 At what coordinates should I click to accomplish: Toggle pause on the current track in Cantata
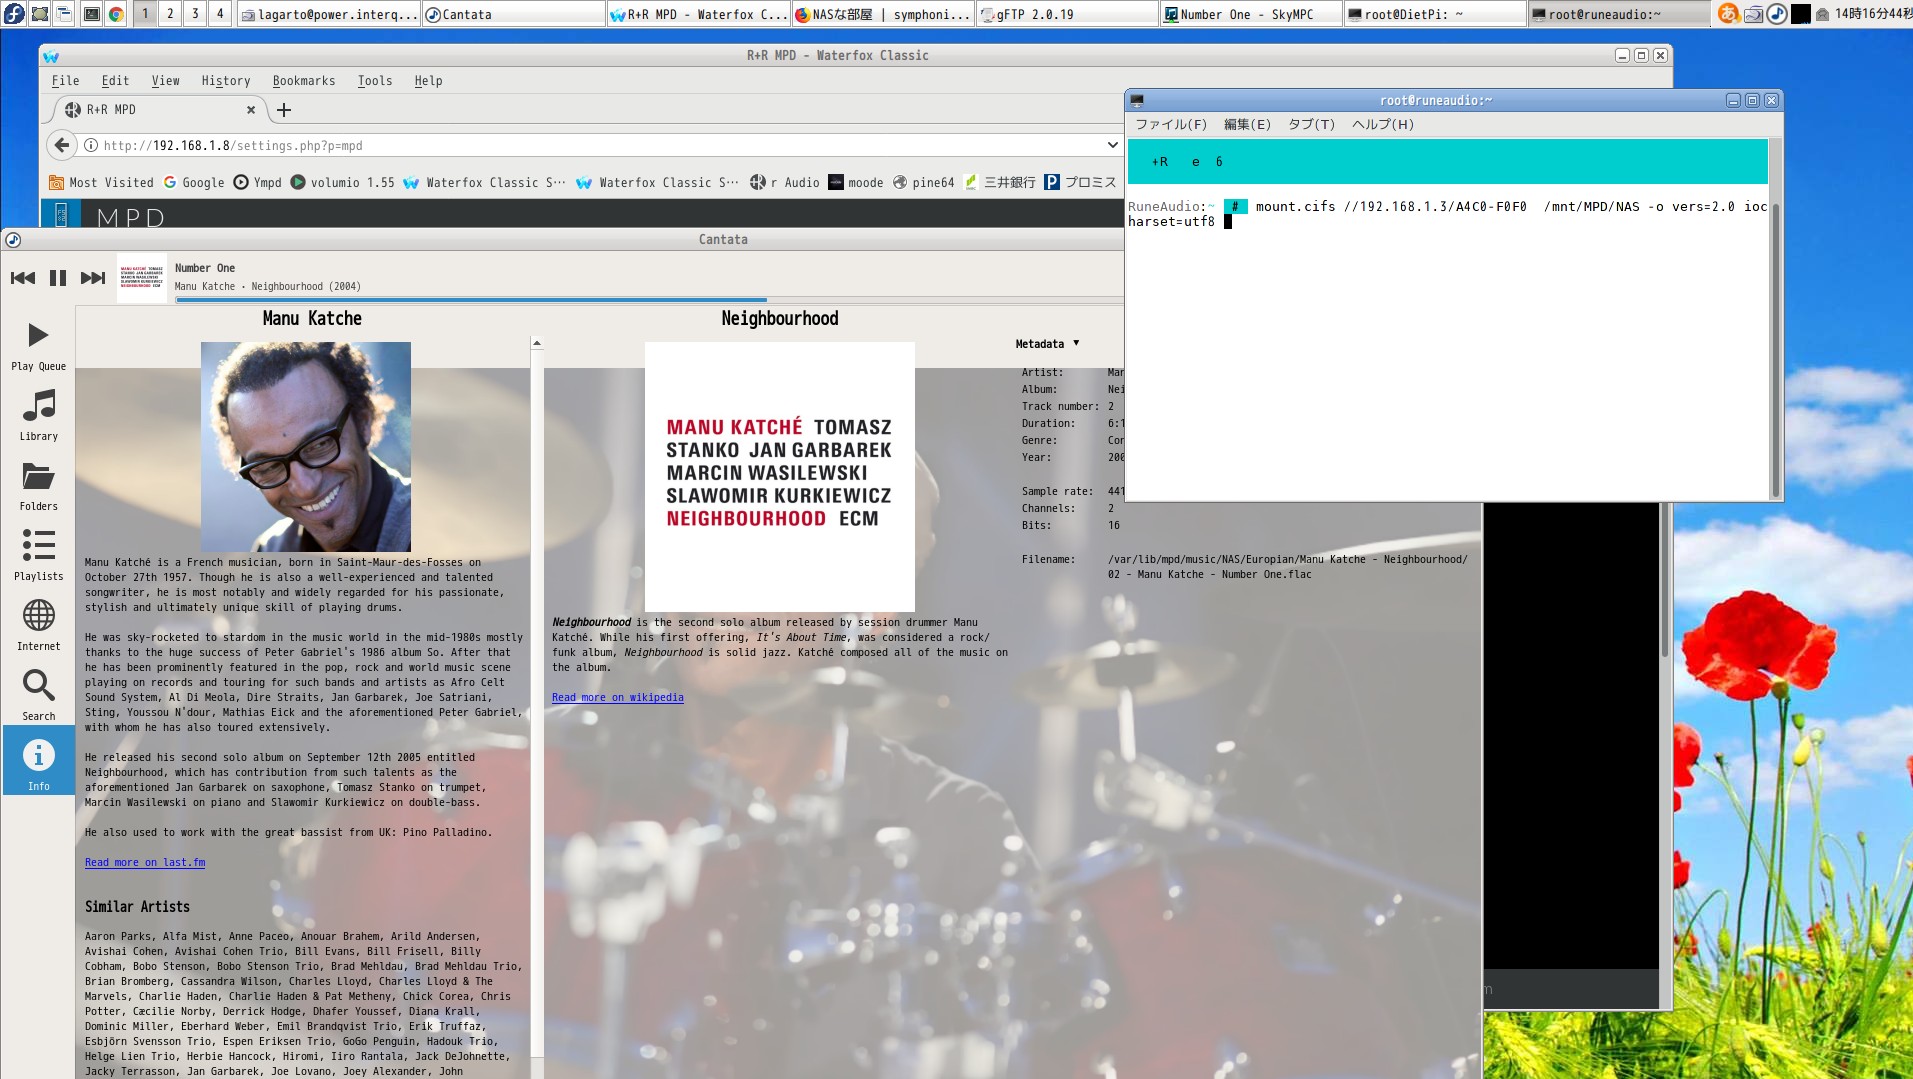click(58, 278)
